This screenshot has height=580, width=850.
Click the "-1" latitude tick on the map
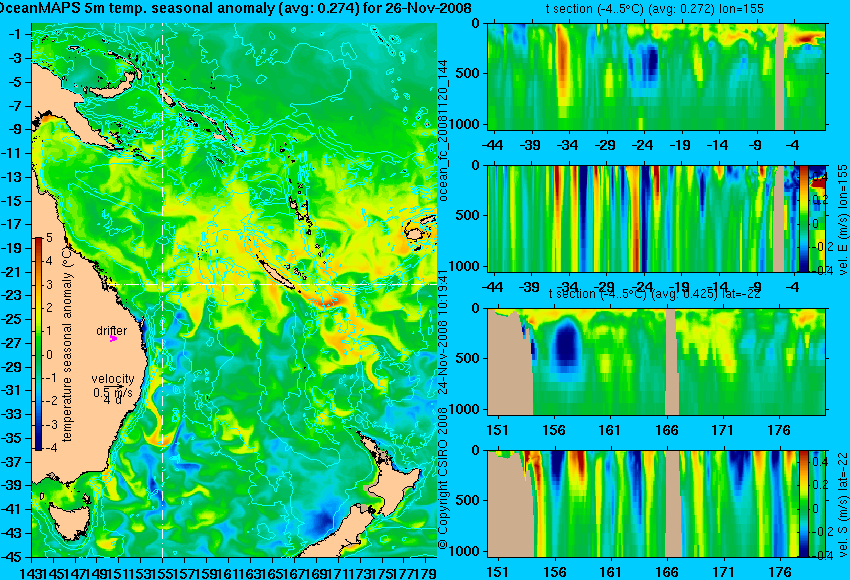17,34
